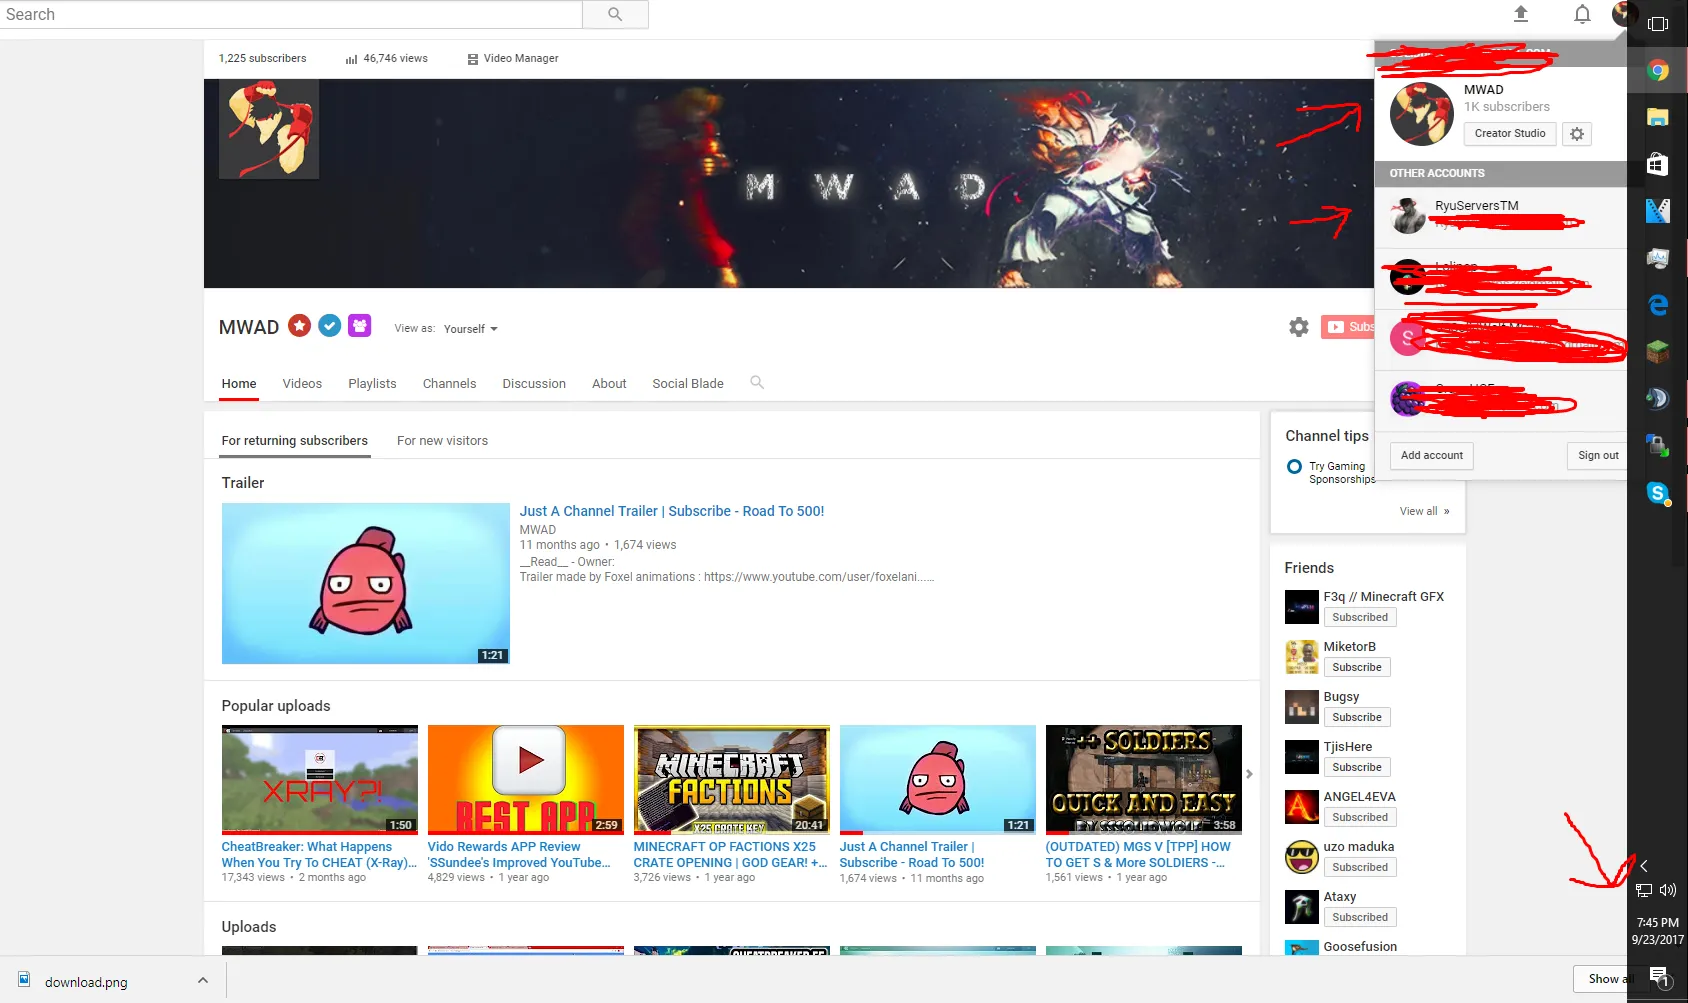Click the account settings gear near Creator Studio
Screen dimensions: 1688x1003
click(1577, 134)
